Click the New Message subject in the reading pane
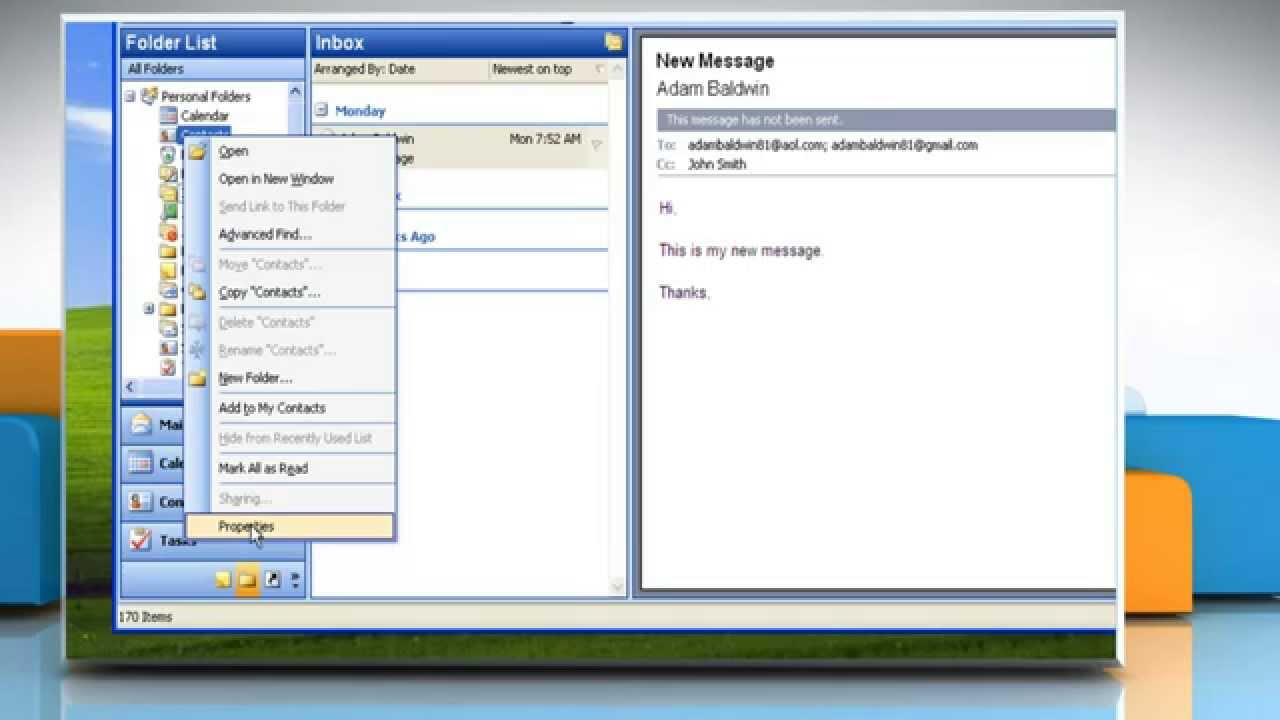The image size is (1280, 720). [715, 61]
